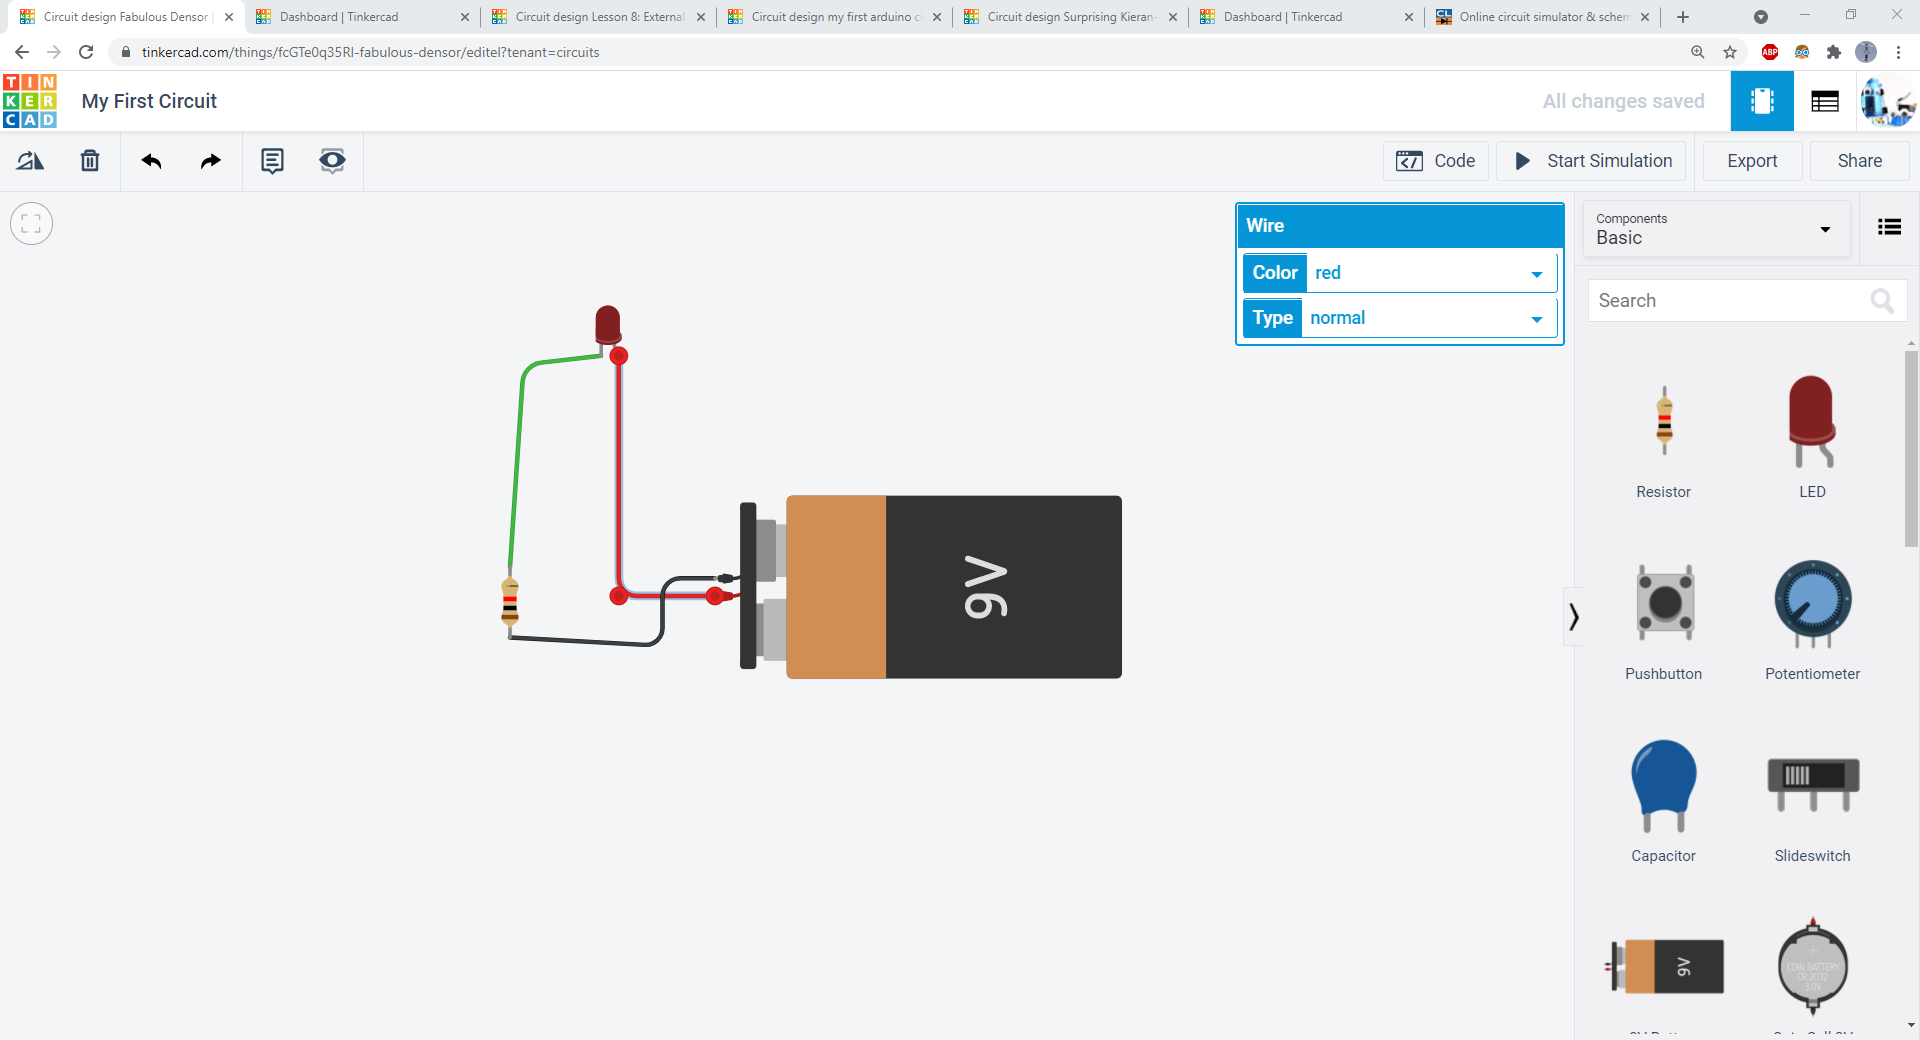Open the wire Type dropdown
Screen dimensions: 1920x1040
(1537, 318)
